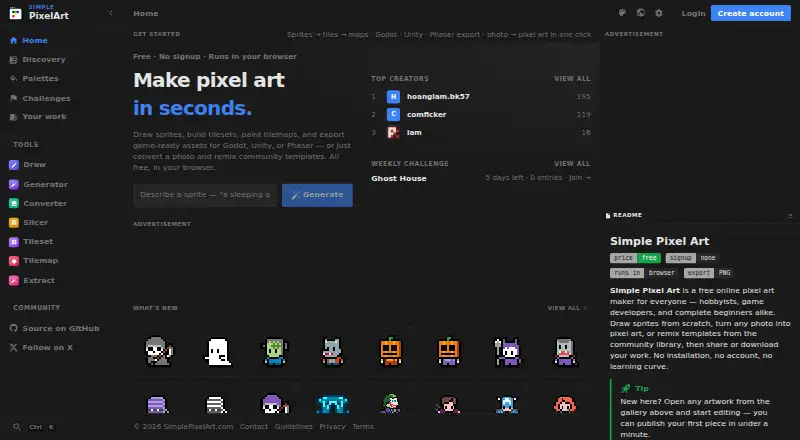Click the Generate button
This screenshot has height=440, width=800.
point(317,195)
